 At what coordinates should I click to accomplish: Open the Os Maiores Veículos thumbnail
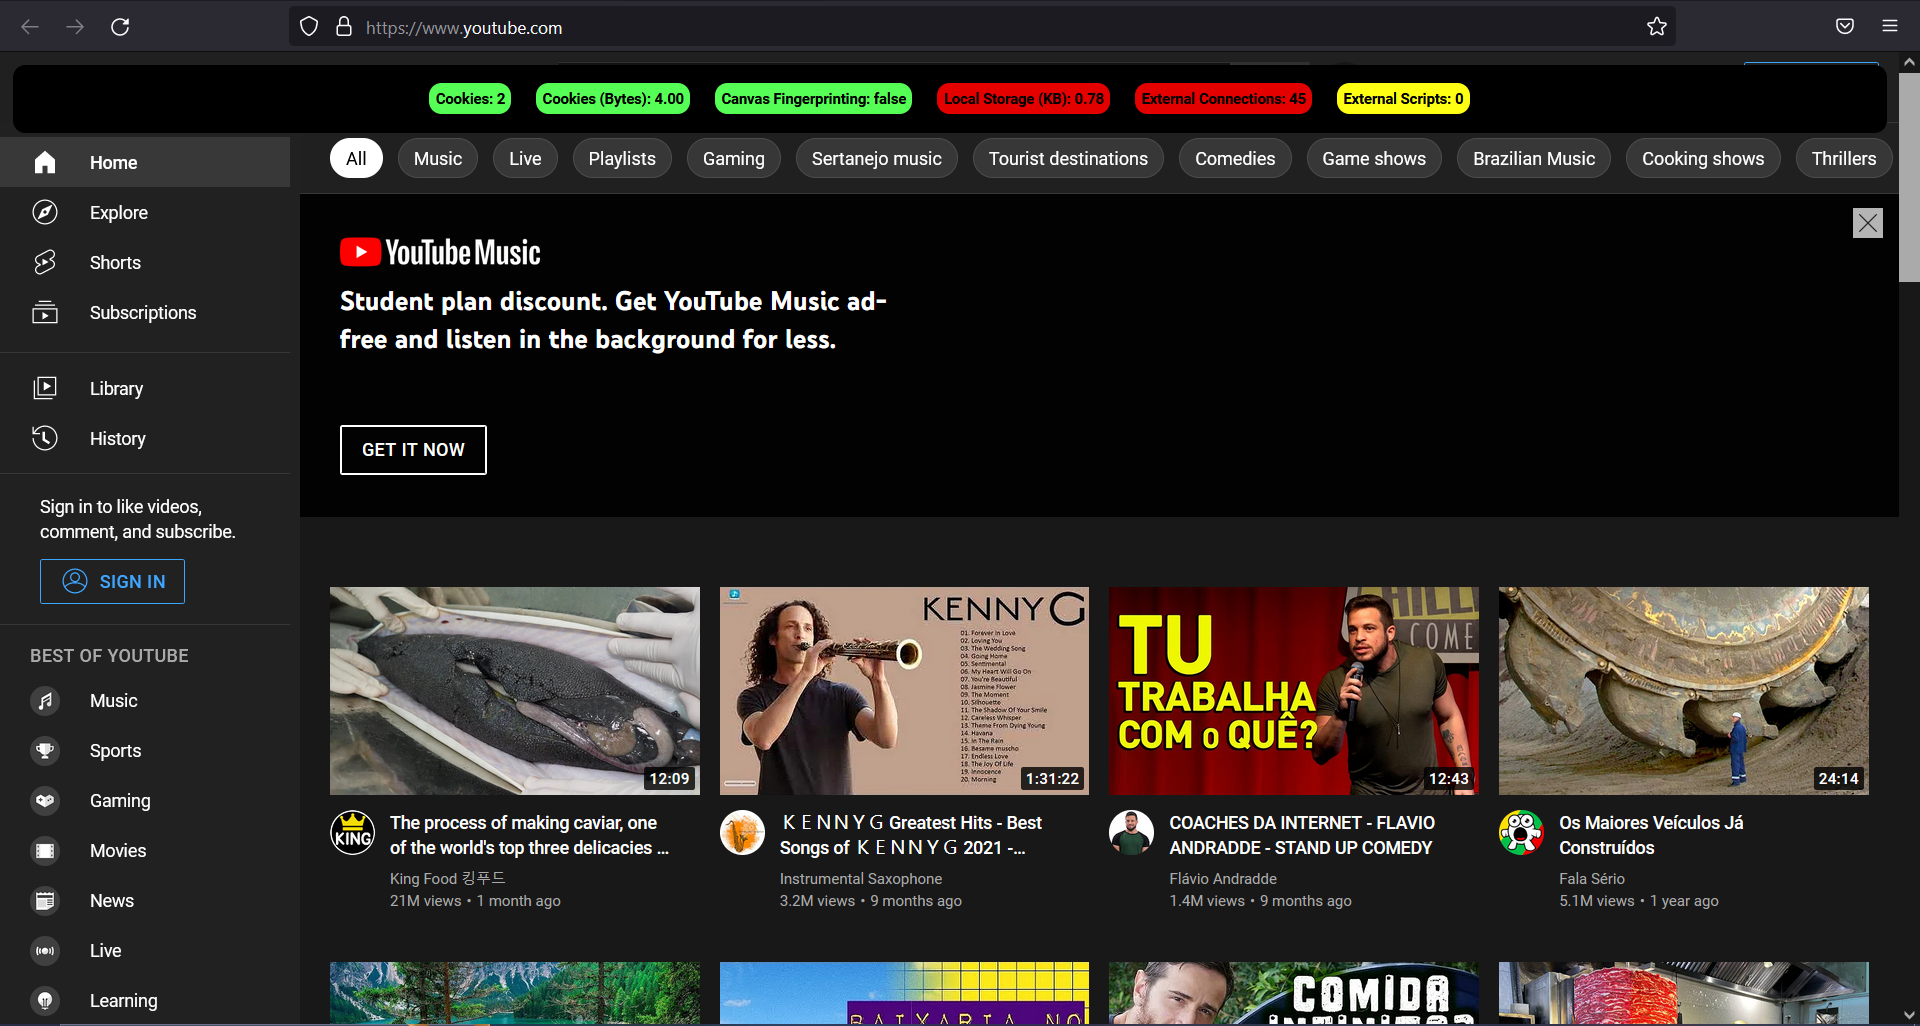click(x=1684, y=691)
